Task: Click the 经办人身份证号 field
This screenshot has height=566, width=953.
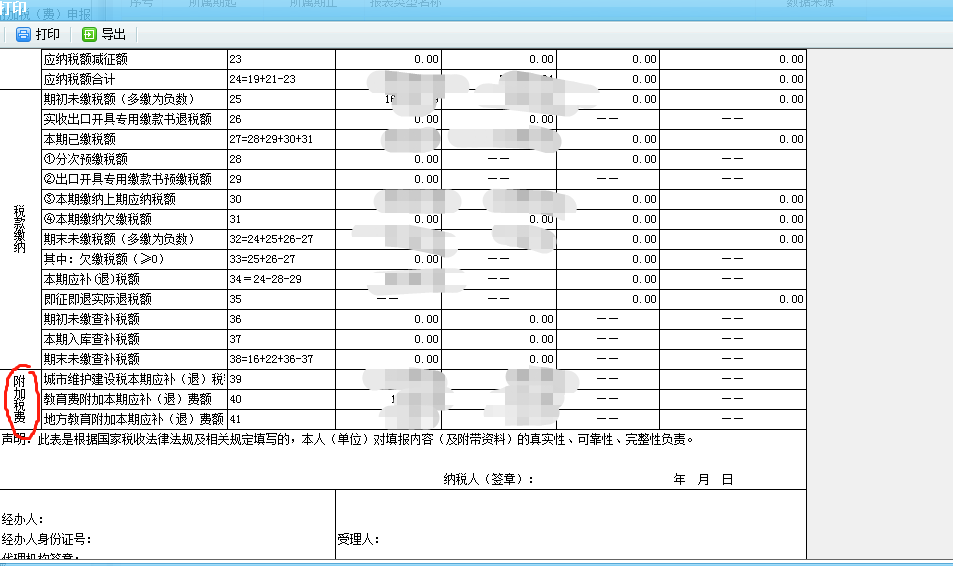Action: [49, 540]
